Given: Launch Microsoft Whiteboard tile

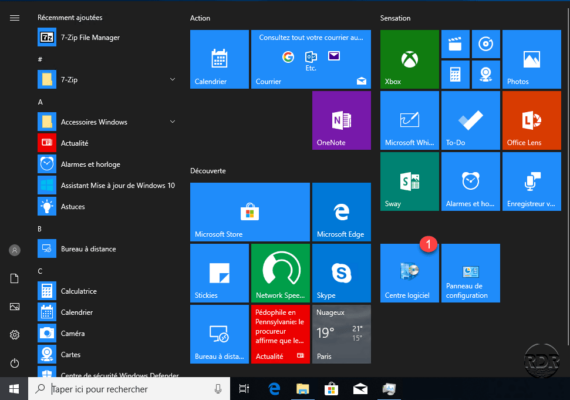Looking at the screenshot, I should tap(409, 120).
